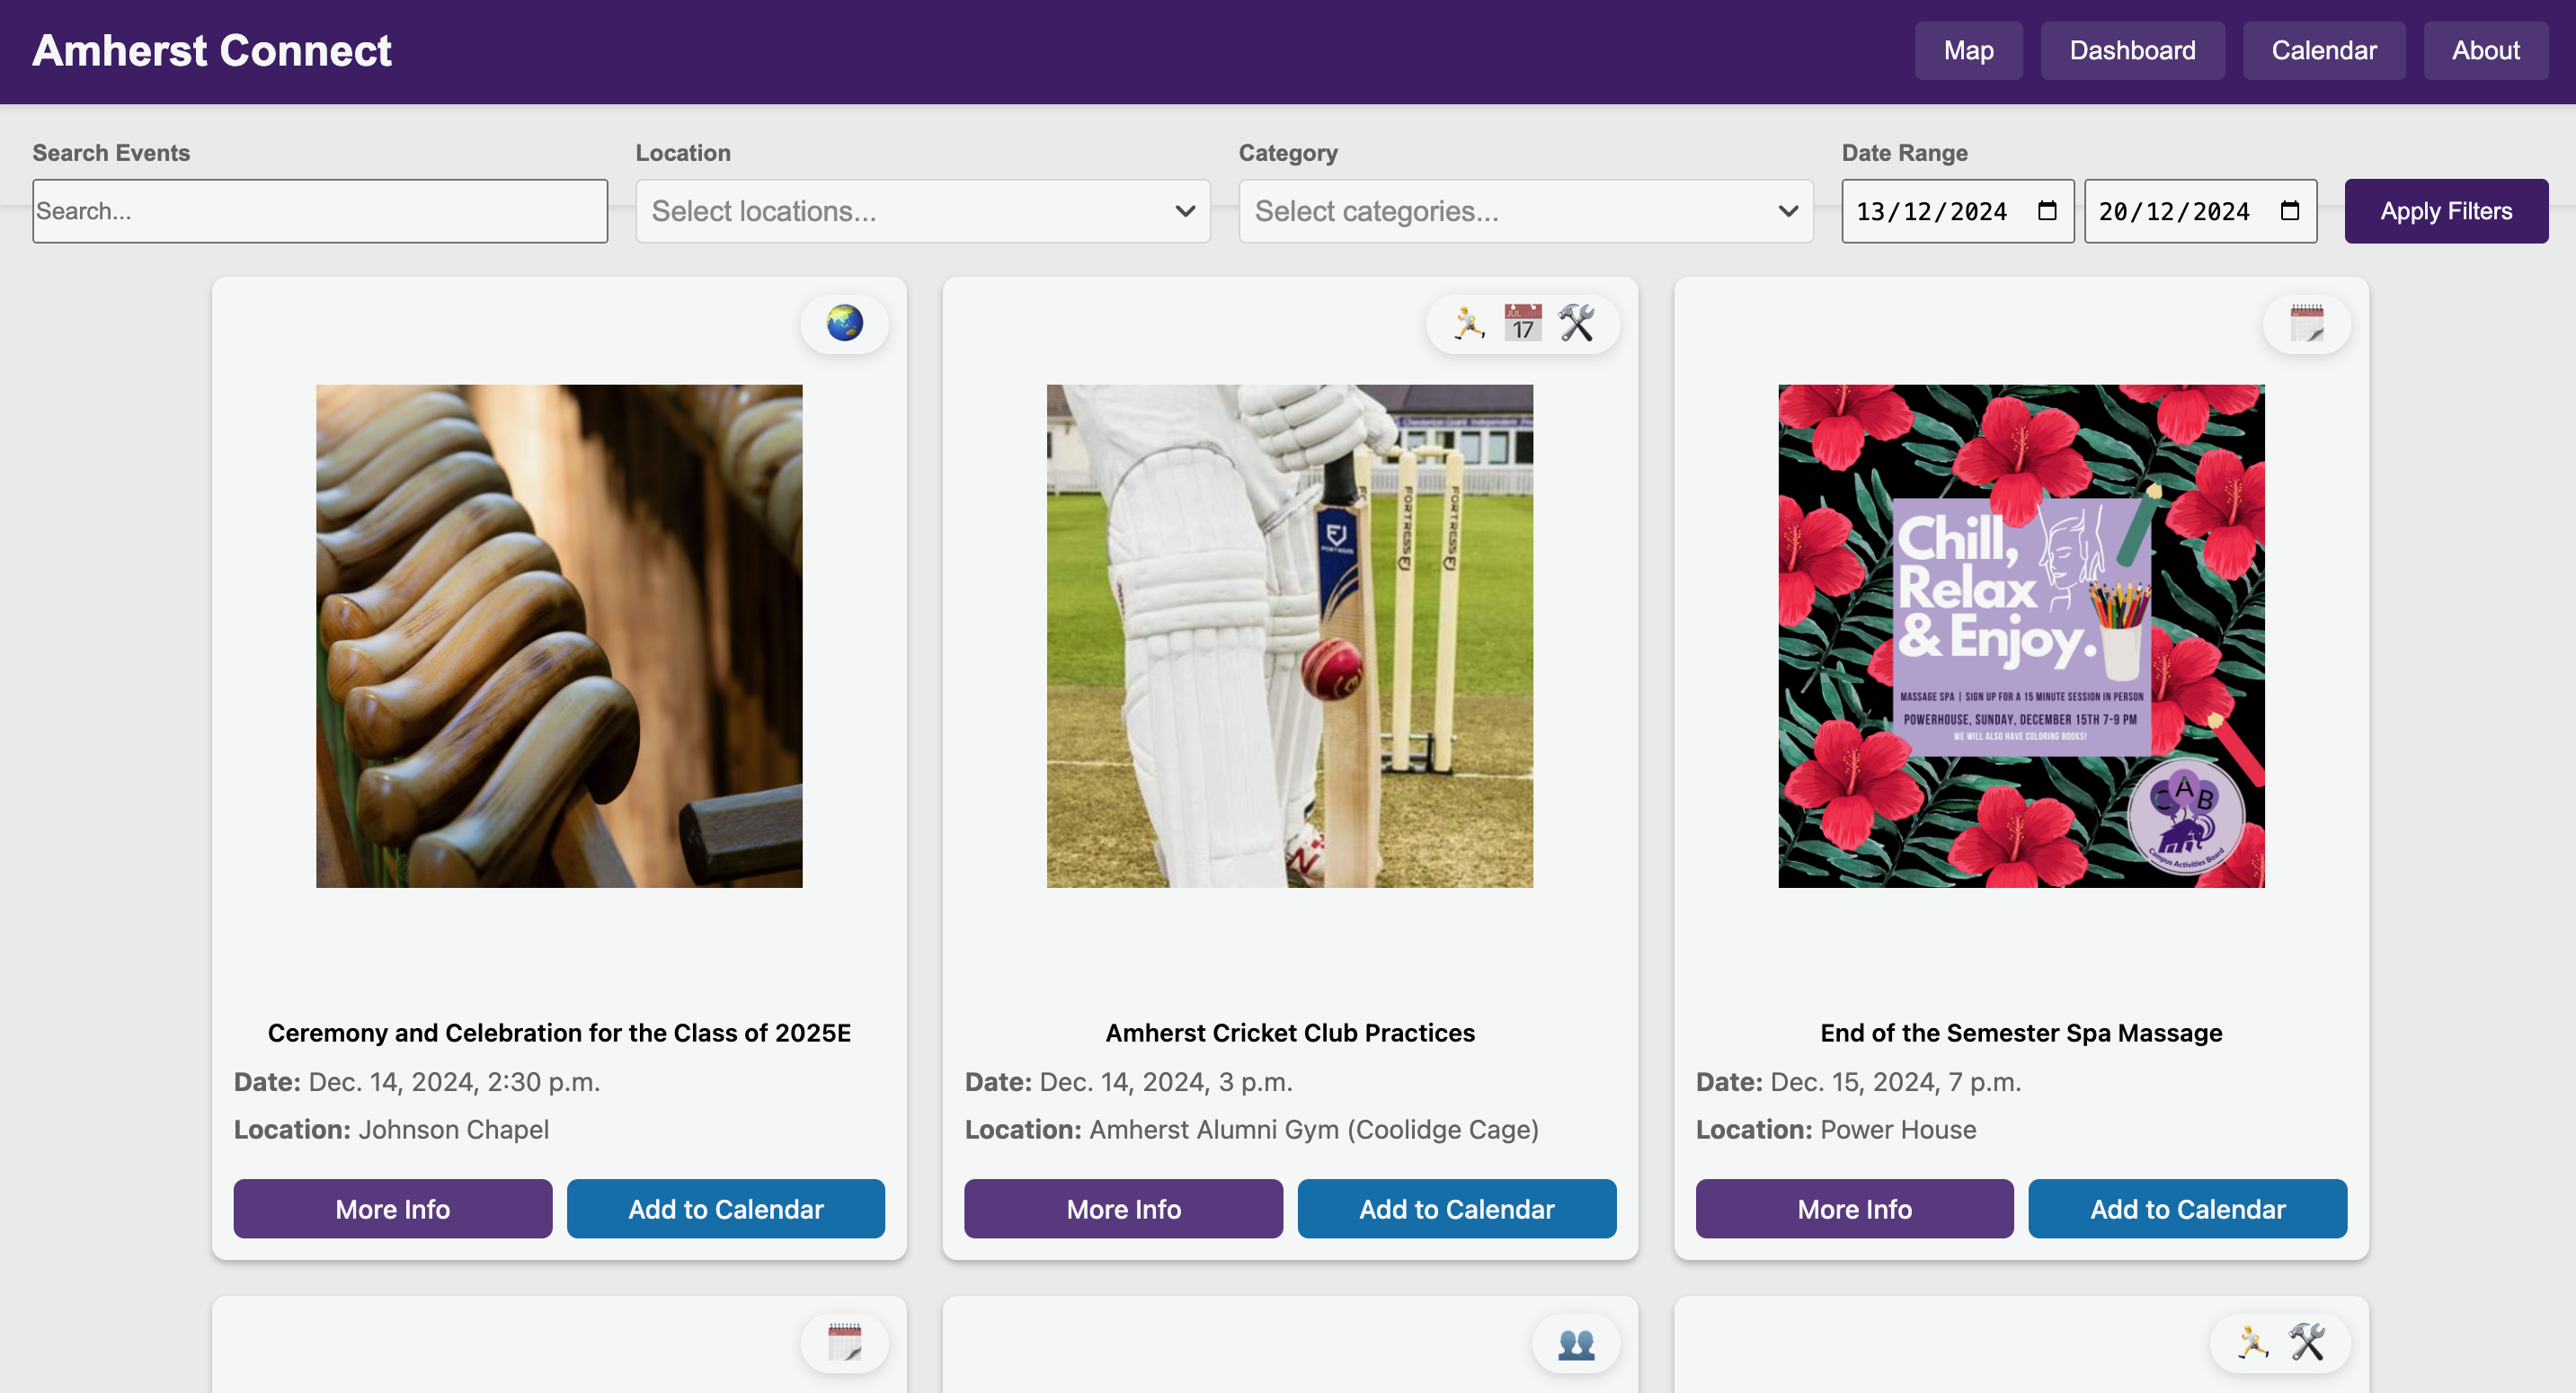Add End of the Semester Spa Massage to calendar

click(2187, 1209)
